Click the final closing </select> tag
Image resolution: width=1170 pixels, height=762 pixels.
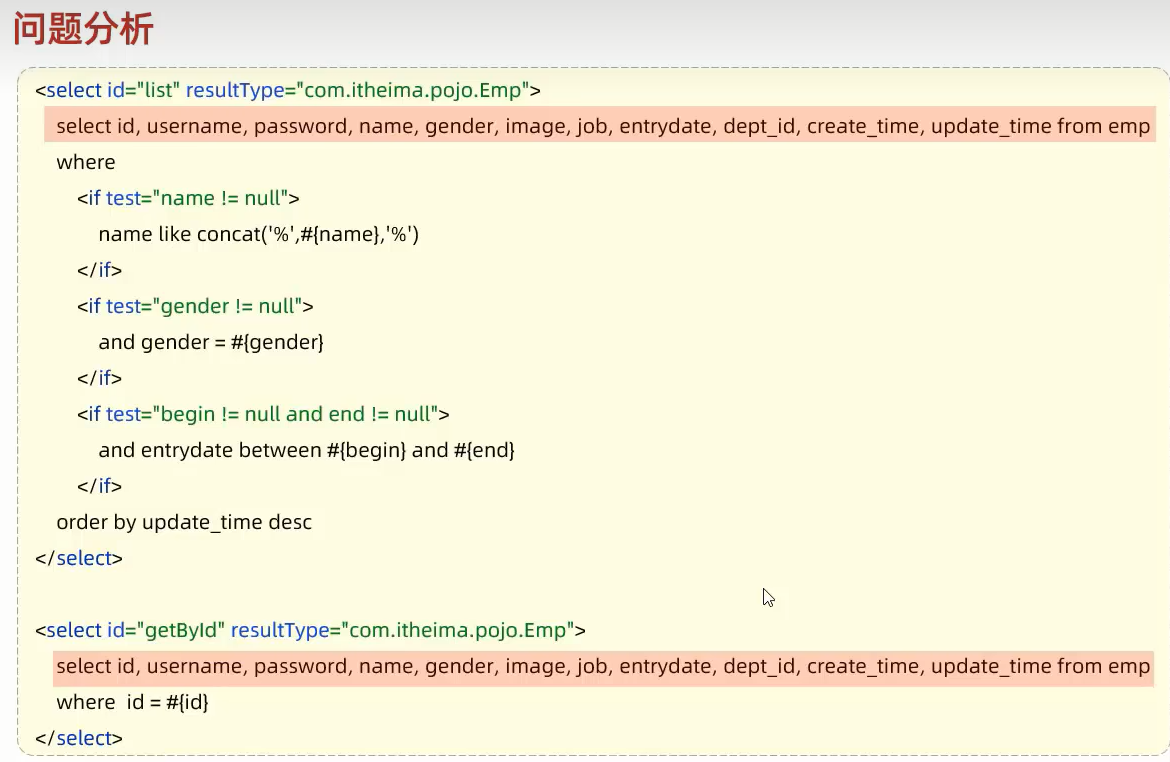[x=78, y=737]
